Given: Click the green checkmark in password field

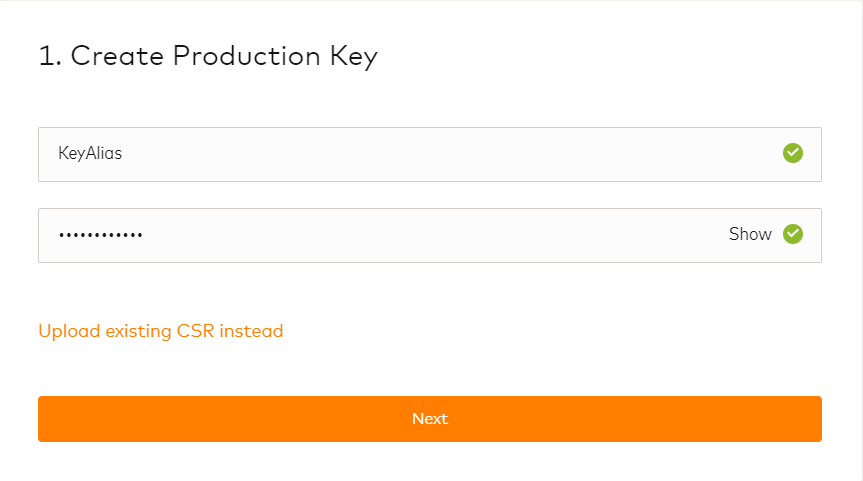Looking at the screenshot, I should (793, 234).
